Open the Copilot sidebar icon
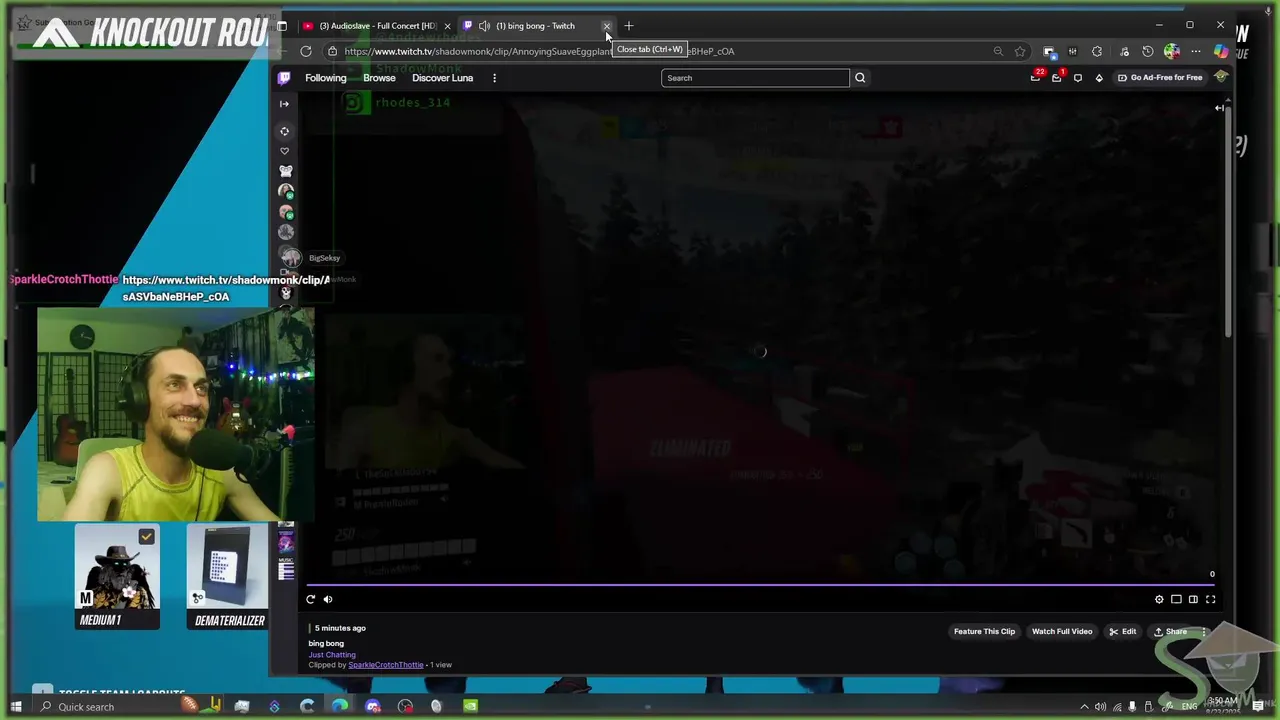 (1221, 51)
